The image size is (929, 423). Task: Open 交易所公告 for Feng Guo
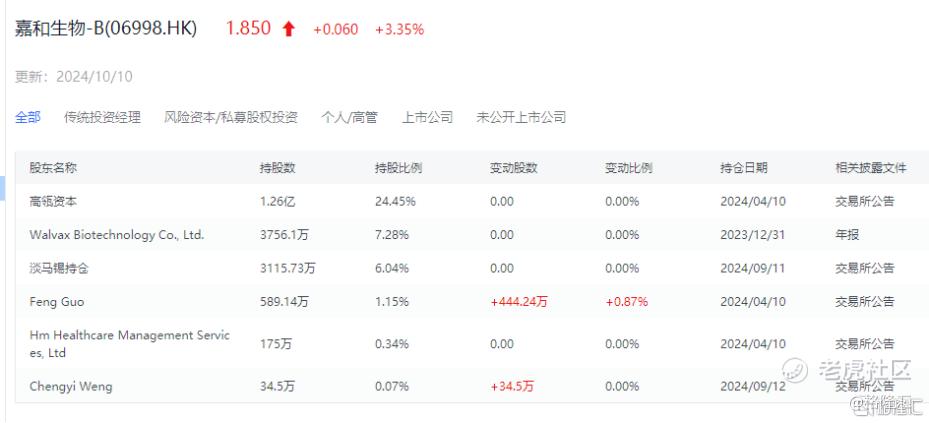[x=865, y=302]
